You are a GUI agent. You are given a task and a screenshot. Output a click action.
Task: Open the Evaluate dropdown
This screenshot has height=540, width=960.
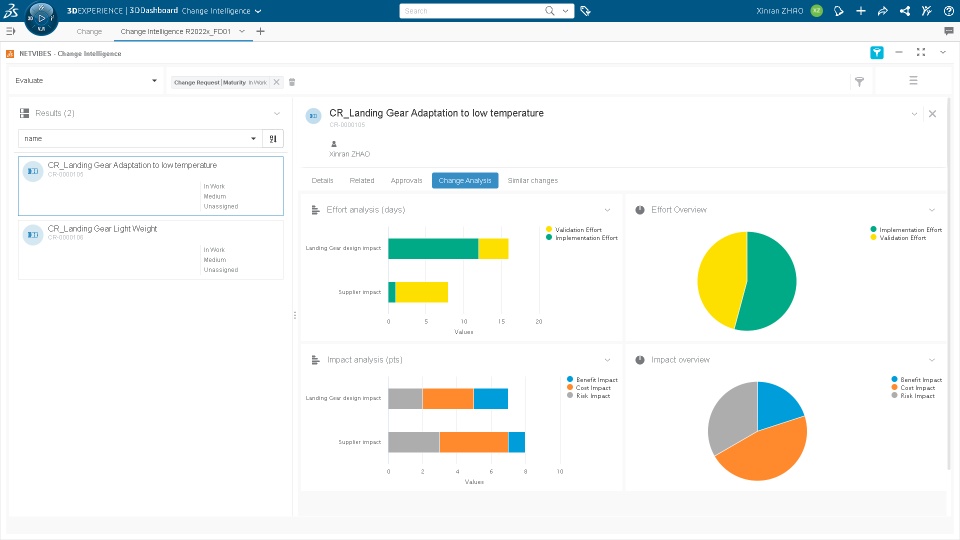coord(86,80)
